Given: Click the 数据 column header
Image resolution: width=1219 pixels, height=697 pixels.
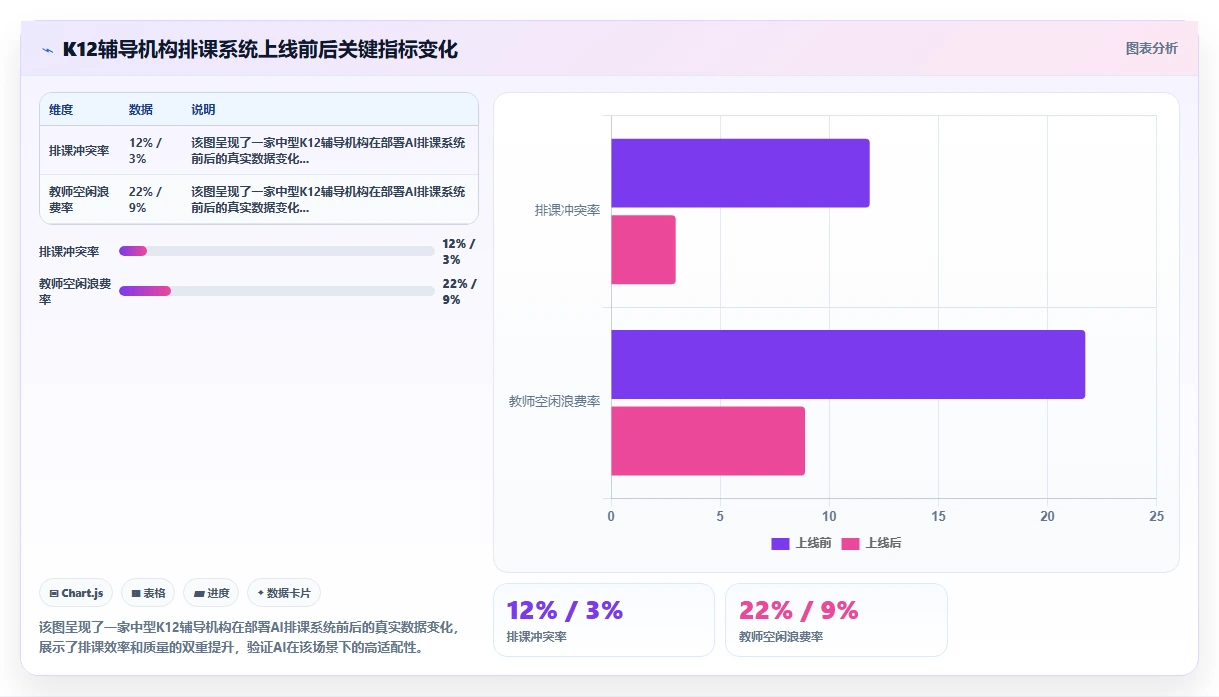Looking at the screenshot, I should coord(141,110).
